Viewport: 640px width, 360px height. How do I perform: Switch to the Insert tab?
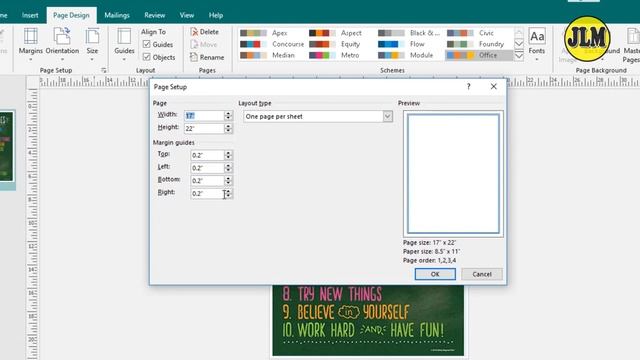(x=30, y=16)
